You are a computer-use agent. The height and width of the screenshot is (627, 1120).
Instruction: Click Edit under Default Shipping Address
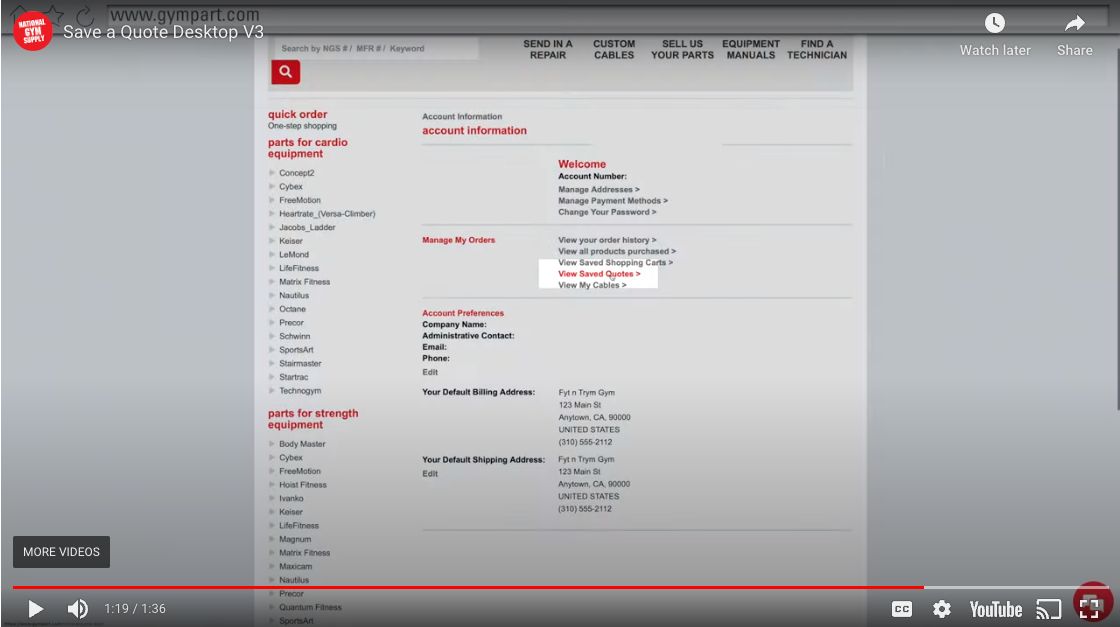(430, 473)
